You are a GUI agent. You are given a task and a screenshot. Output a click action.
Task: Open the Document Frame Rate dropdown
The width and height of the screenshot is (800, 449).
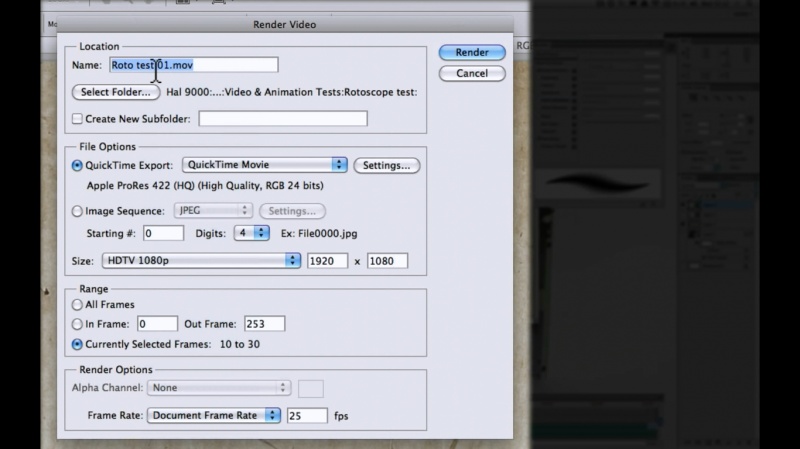pyautogui.click(x=214, y=415)
